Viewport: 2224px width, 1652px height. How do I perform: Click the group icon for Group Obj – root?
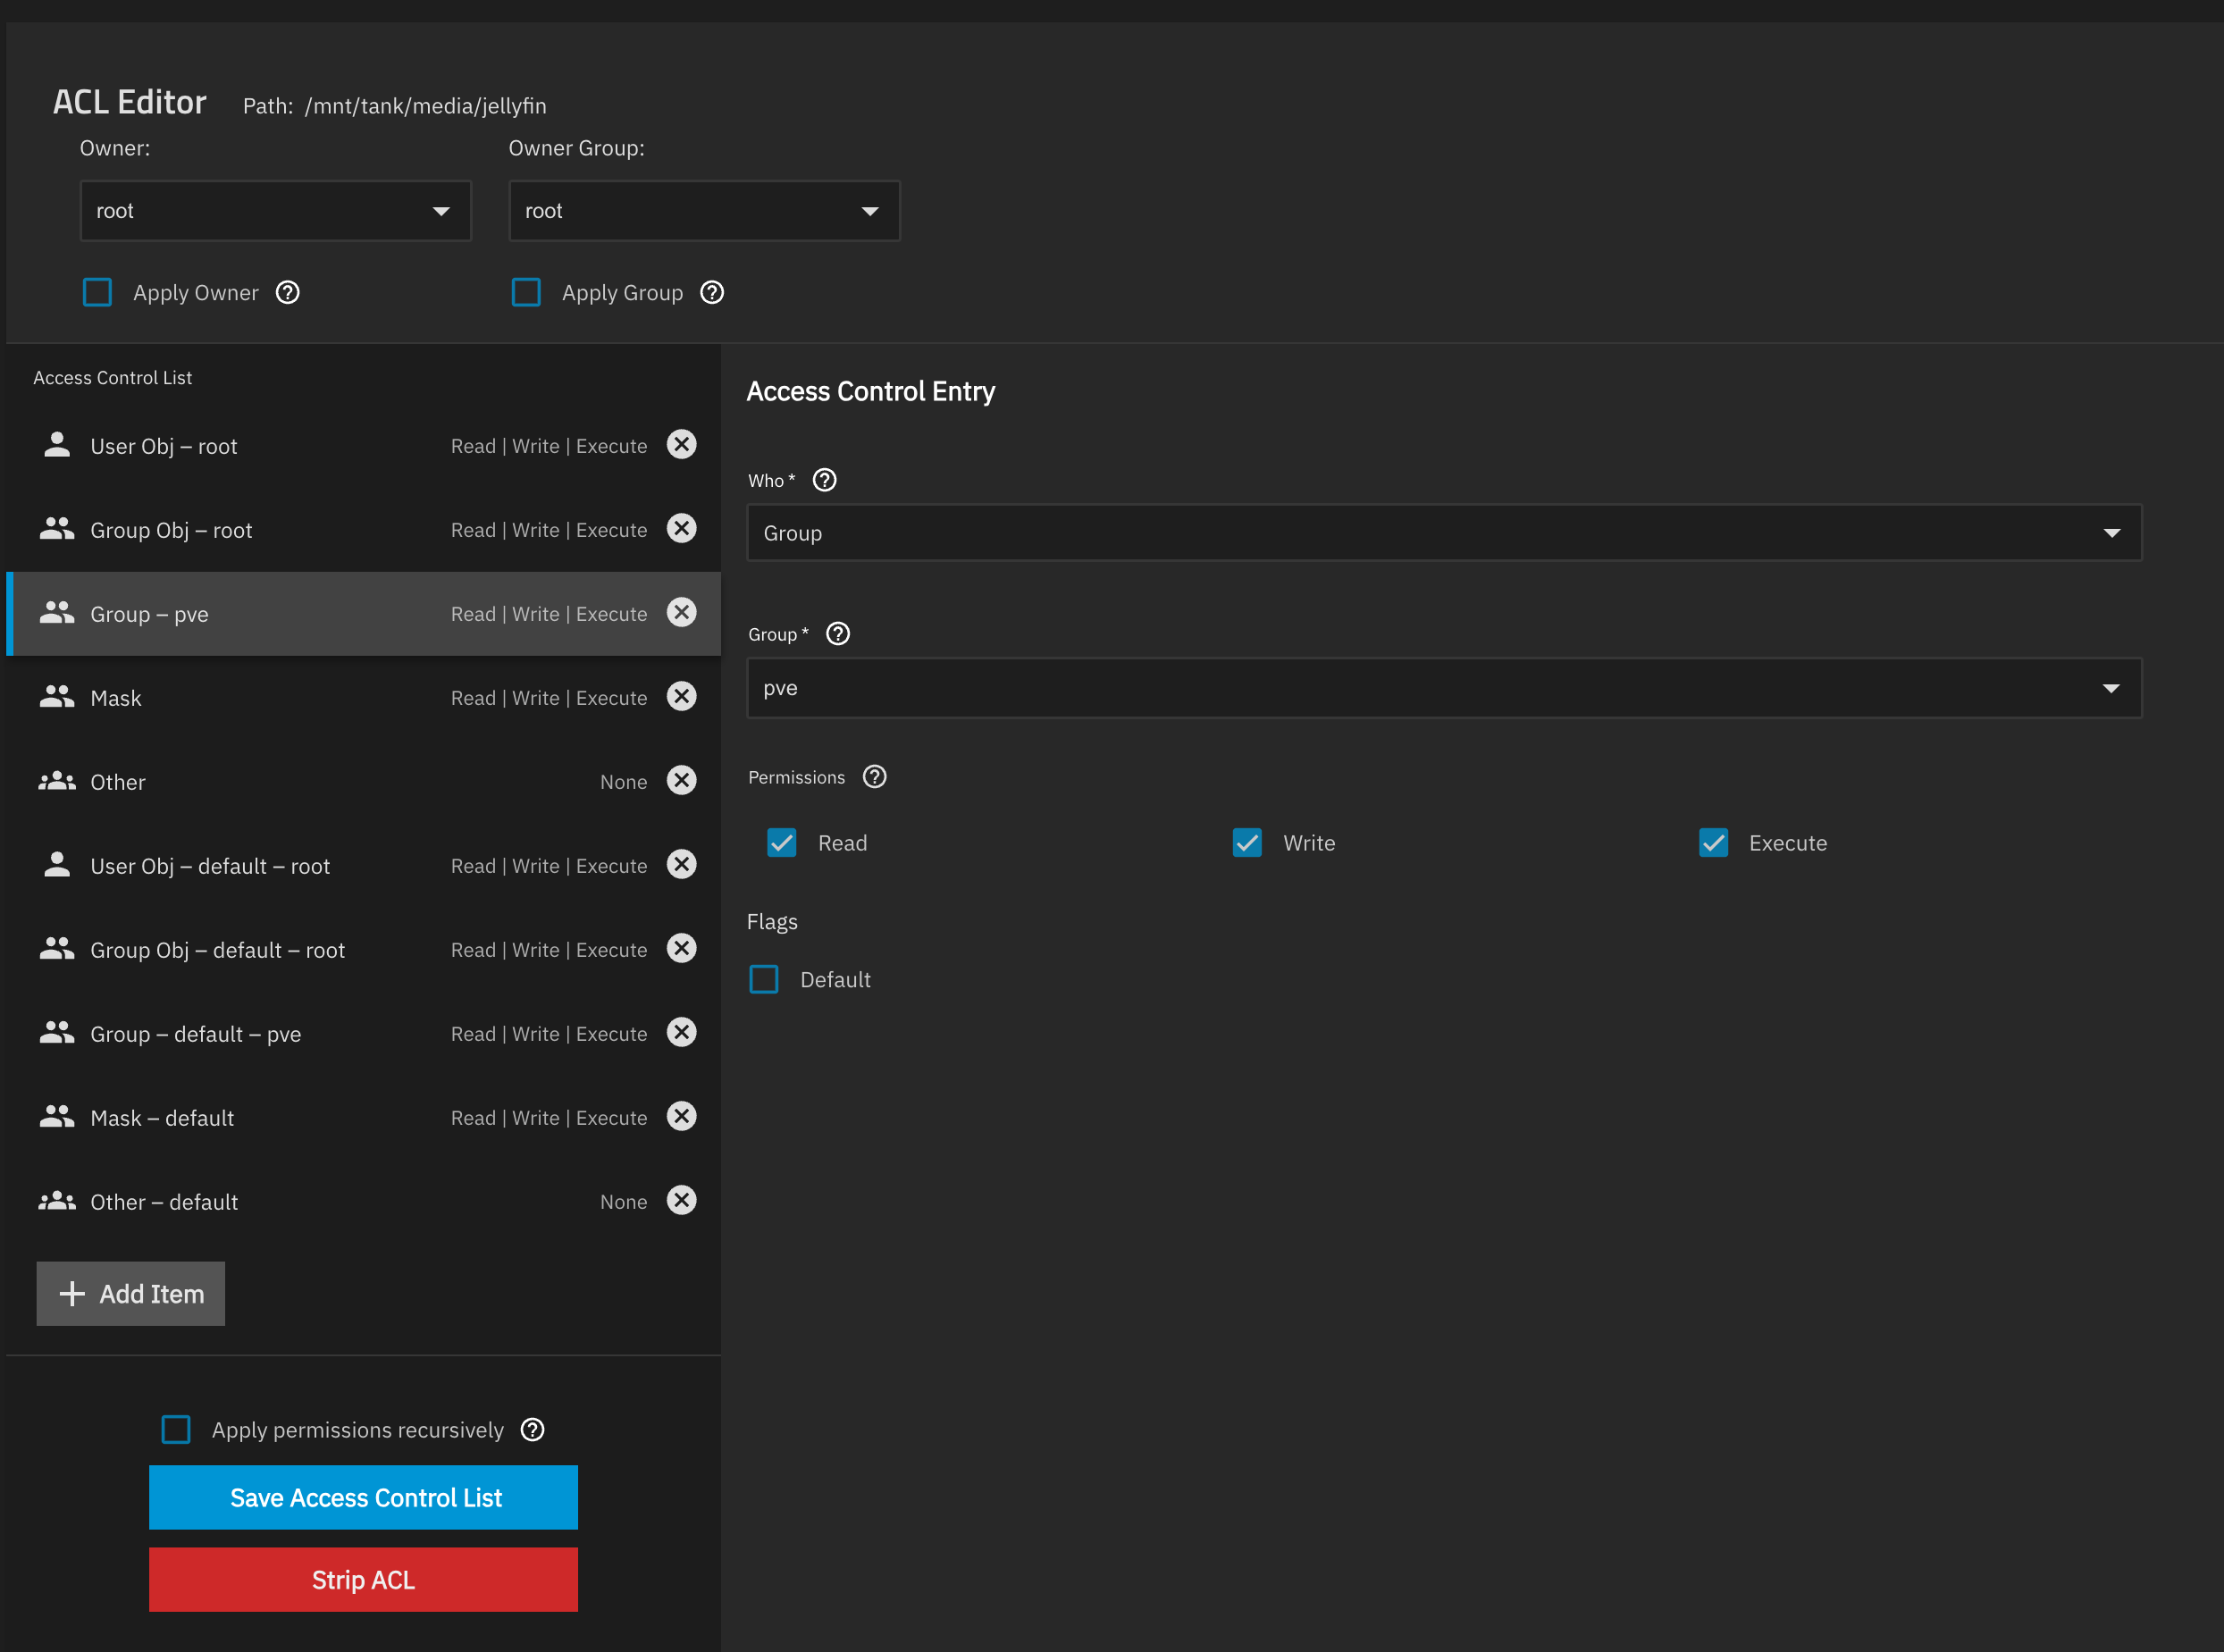pyautogui.click(x=57, y=529)
